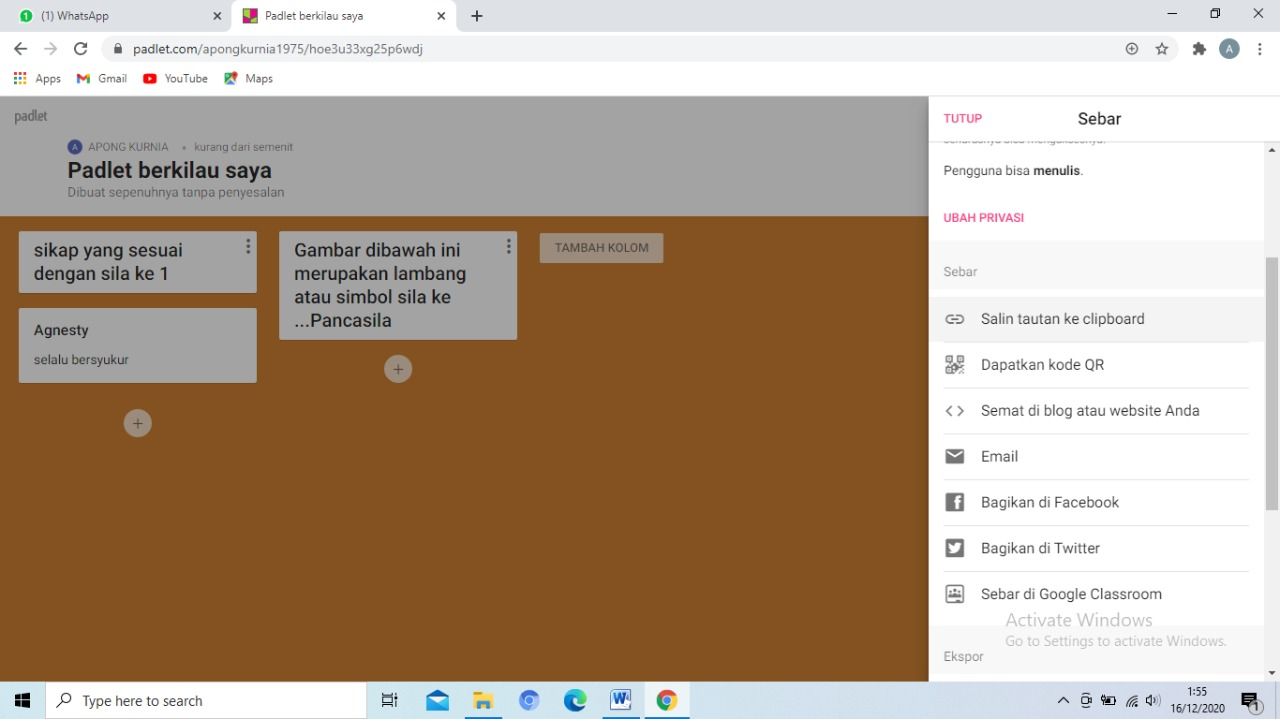Open three-dot menu of Pancasila column
Viewport: 1280px width, 719px height.
(x=508, y=247)
